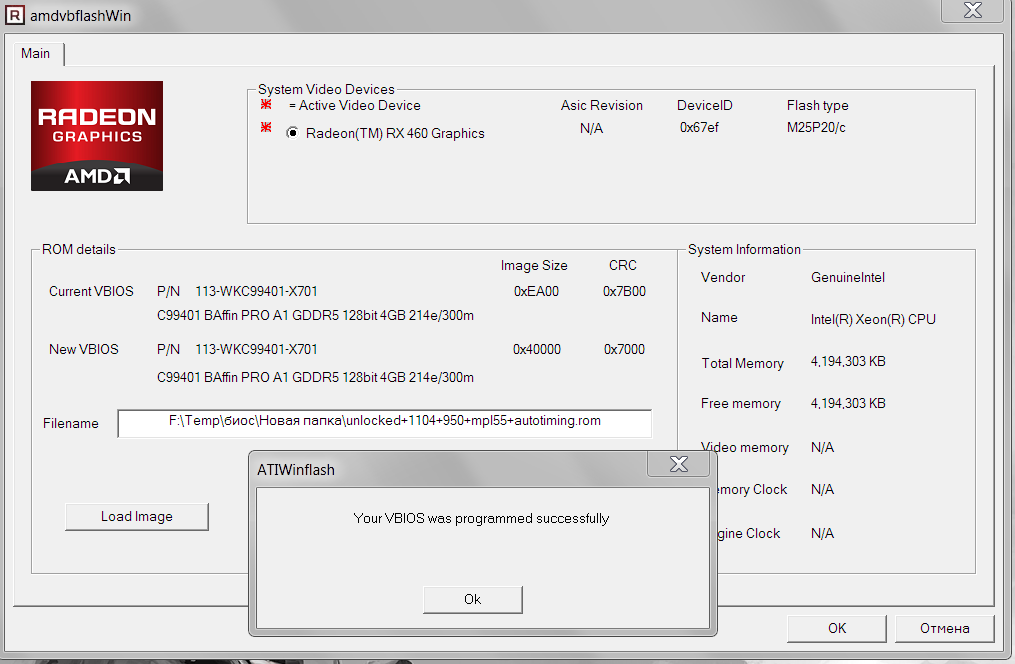Close the ATIWinflash dialog with its X

click(678, 464)
